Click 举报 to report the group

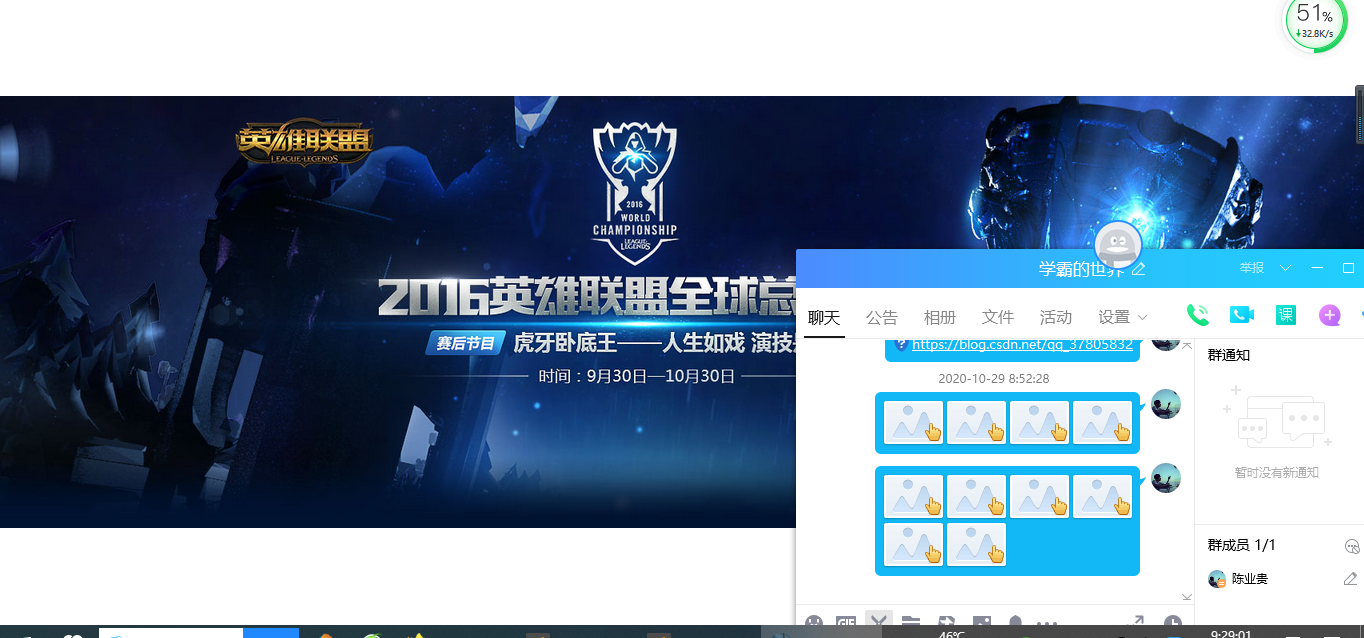1252,268
